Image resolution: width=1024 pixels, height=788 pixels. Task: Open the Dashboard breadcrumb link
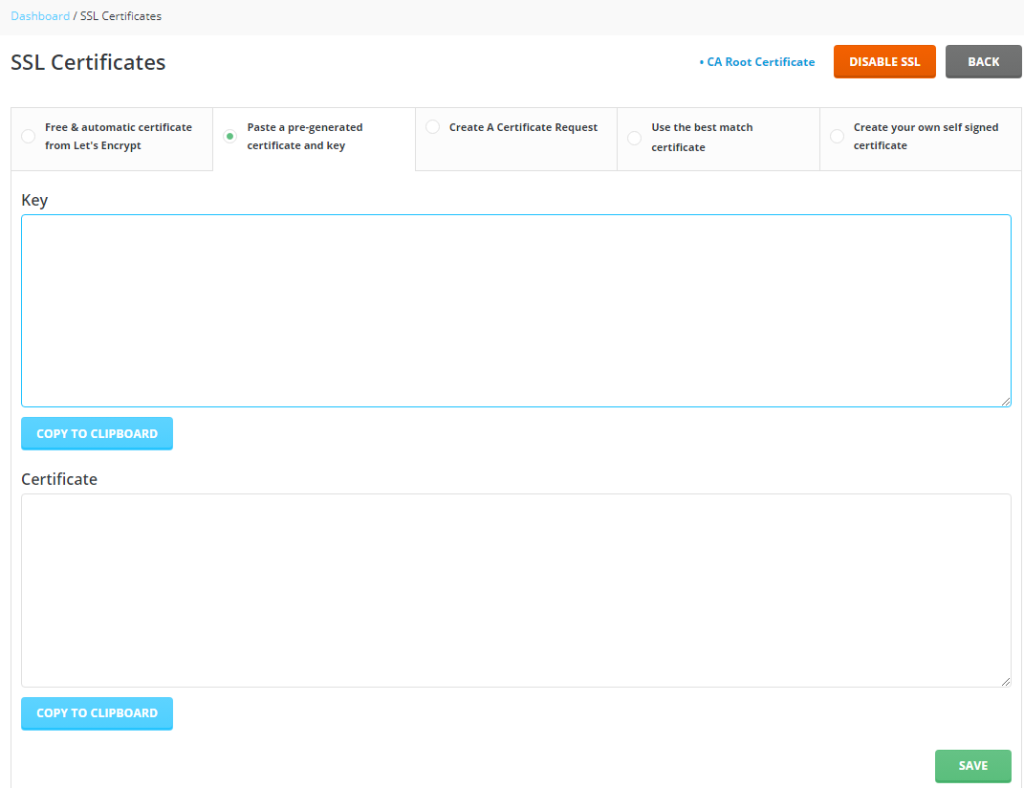[40, 16]
